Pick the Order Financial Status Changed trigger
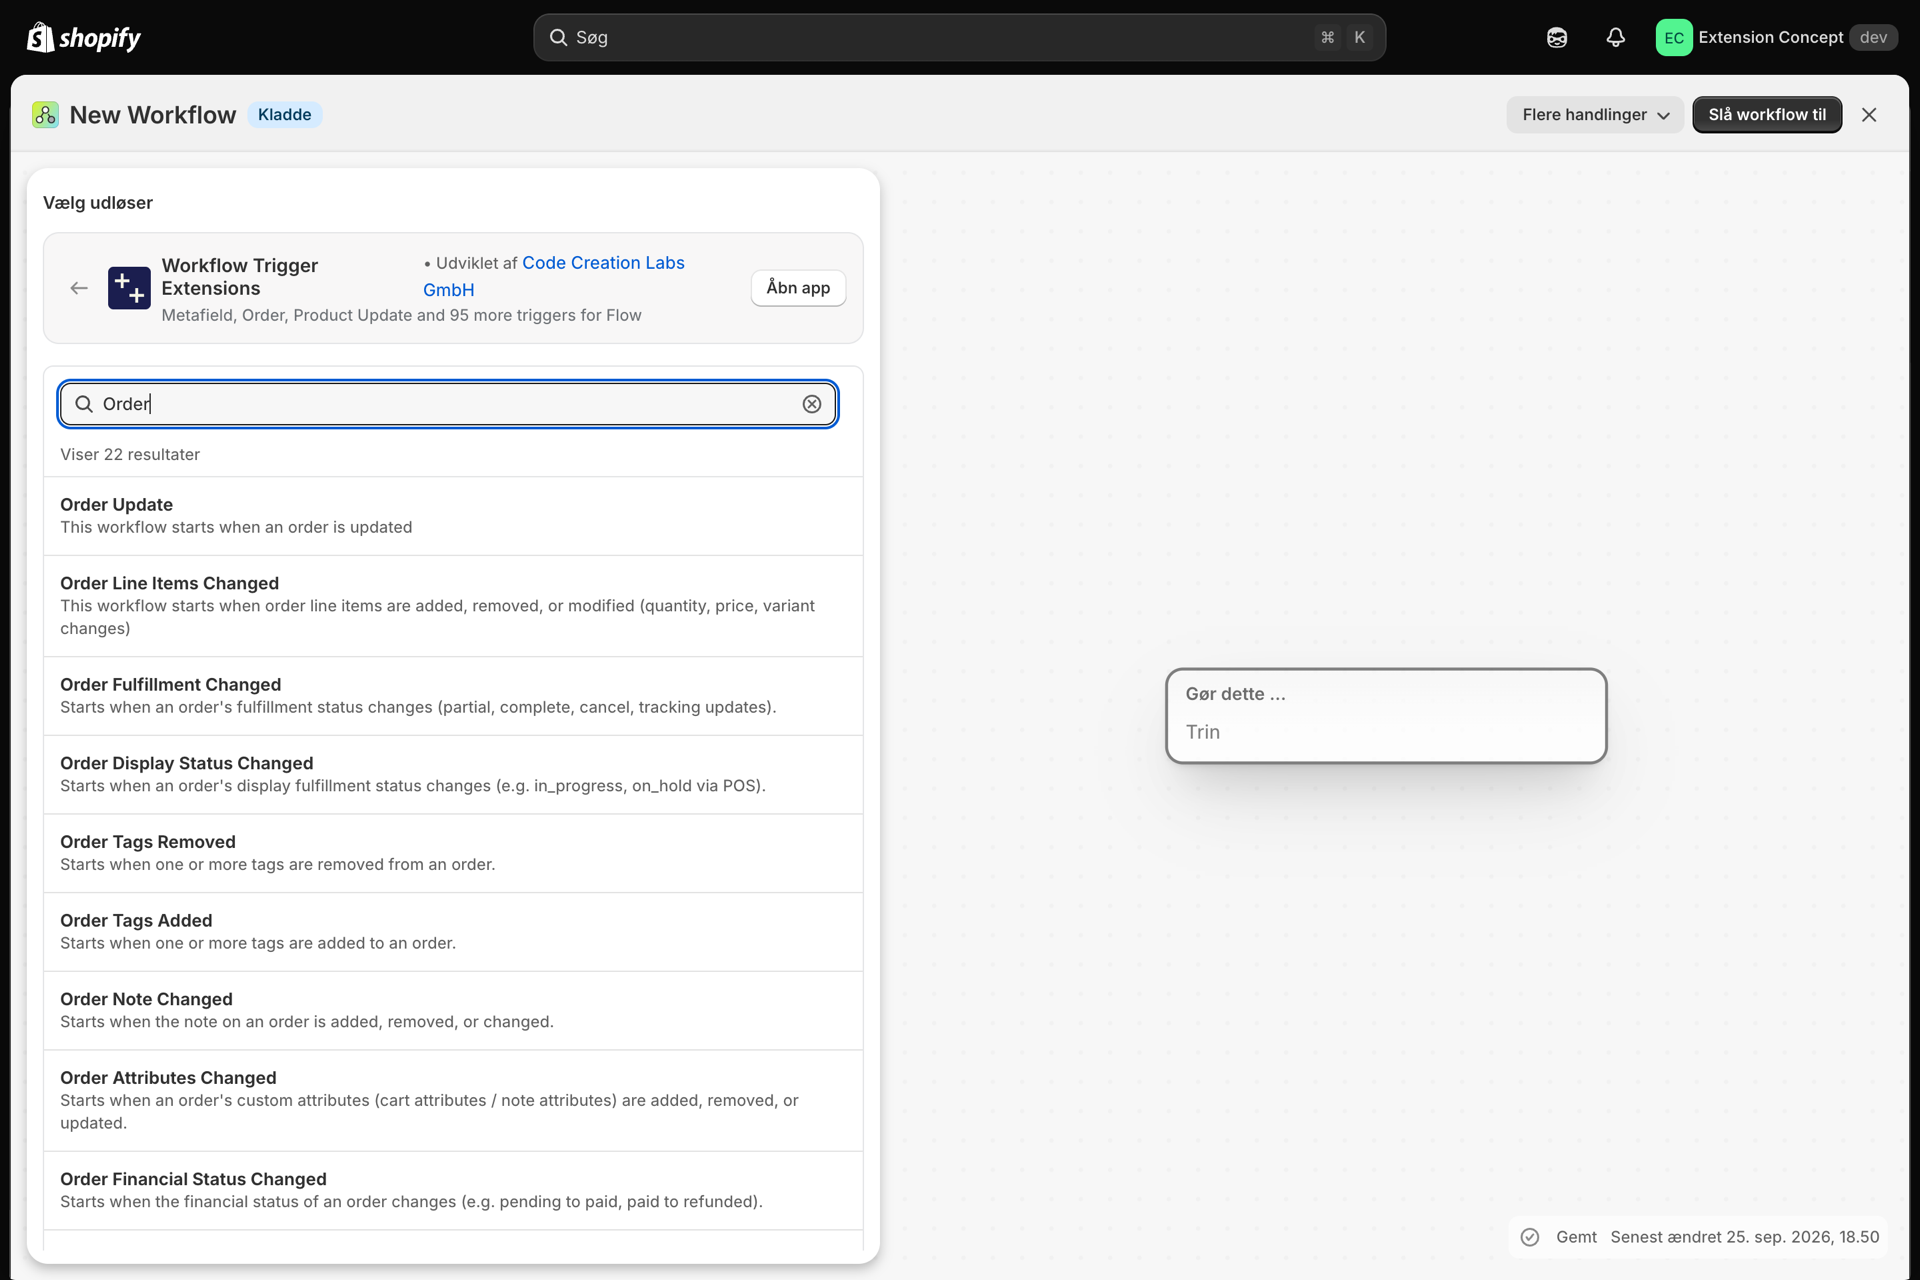 (x=453, y=1190)
